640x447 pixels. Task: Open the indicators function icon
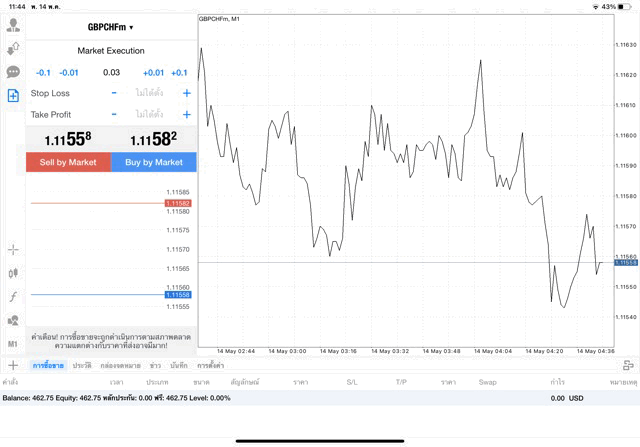pyautogui.click(x=13, y=297)
